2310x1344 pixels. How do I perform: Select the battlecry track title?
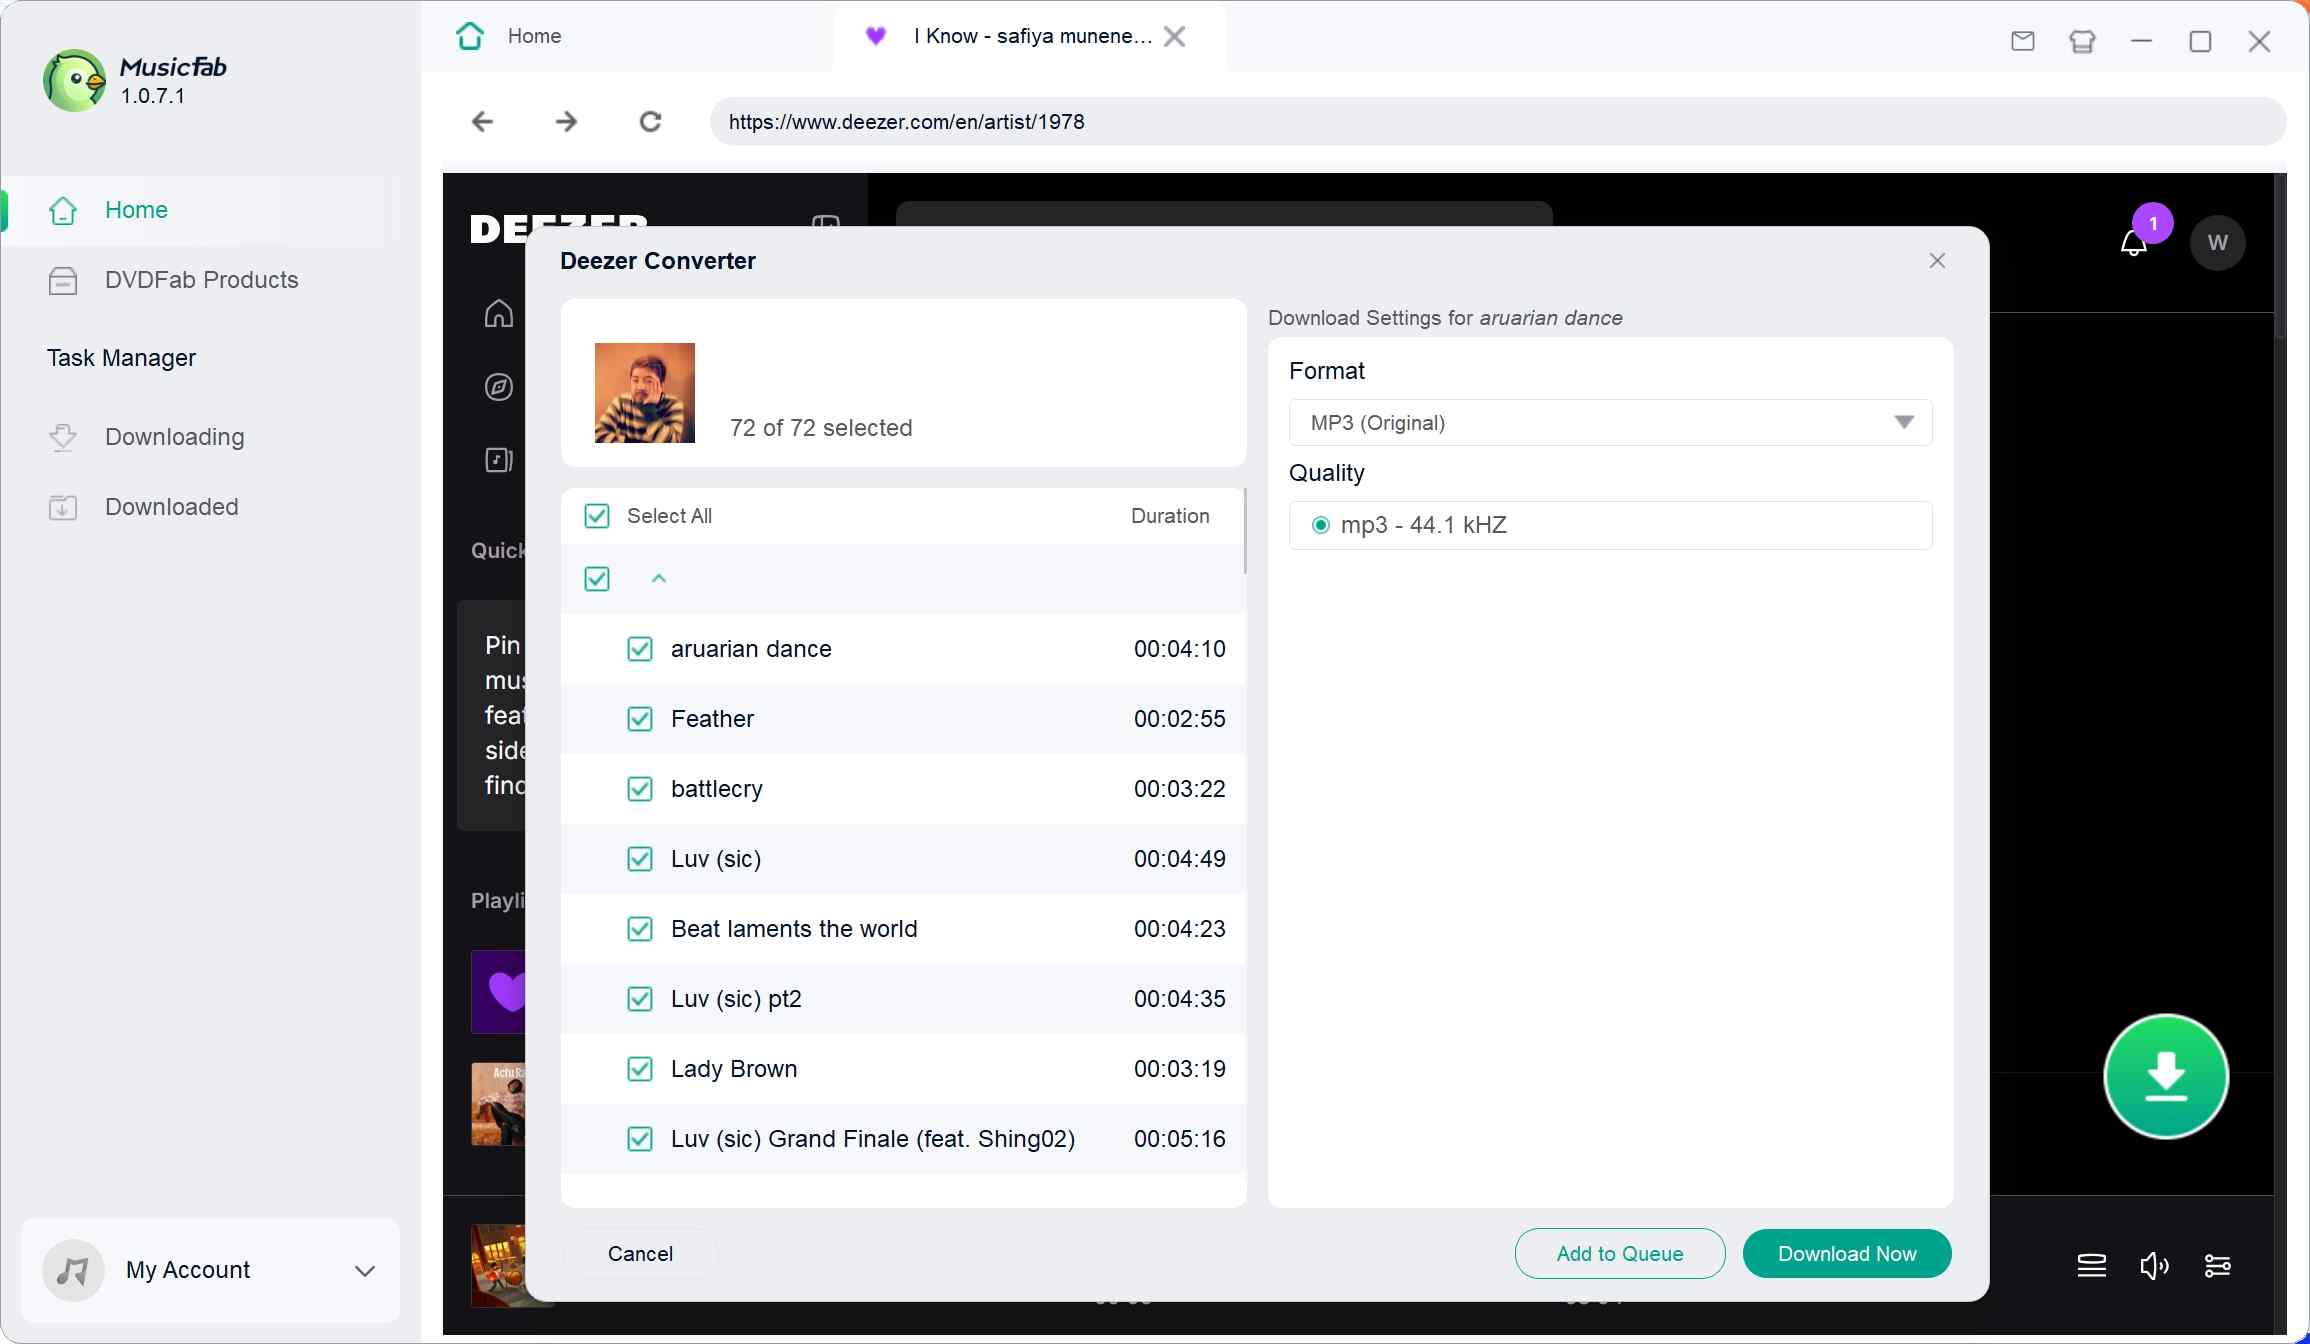coord(717,789)
